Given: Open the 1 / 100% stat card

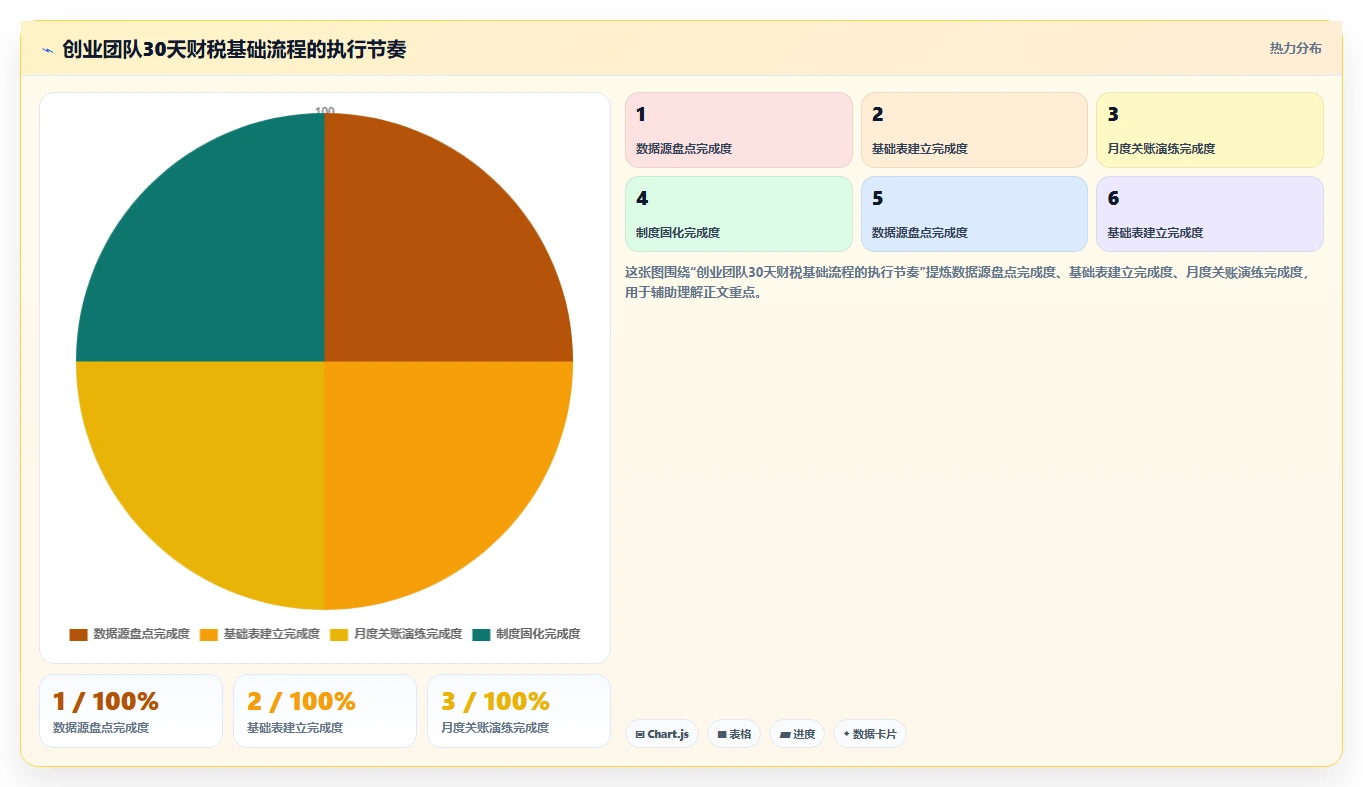Looking at the screenshot, I should 131,711.
